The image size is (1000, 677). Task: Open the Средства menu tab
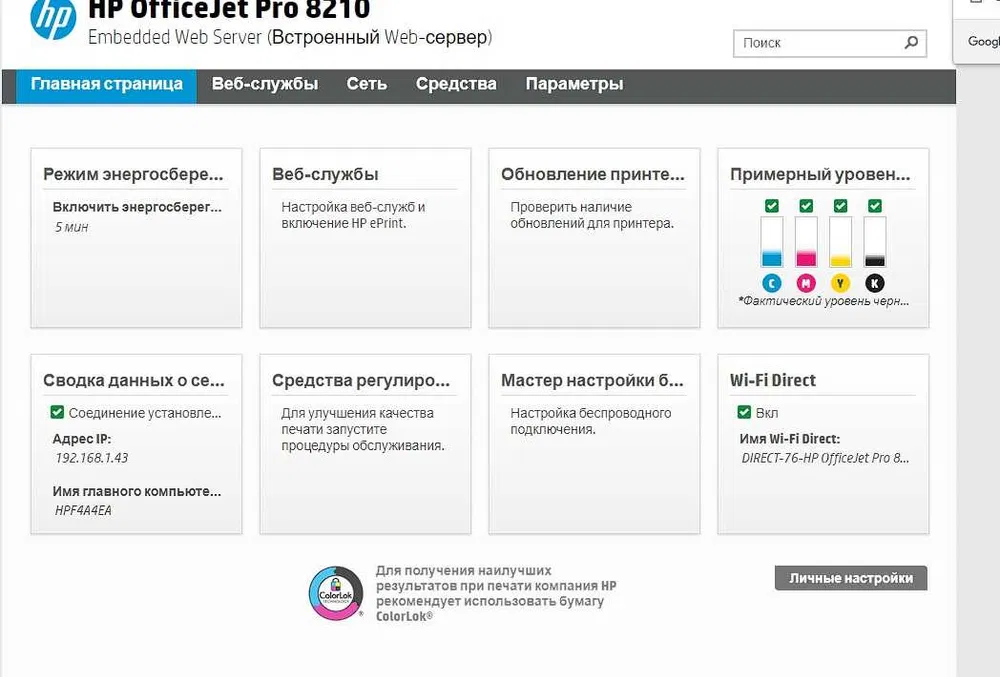(456, 84)
